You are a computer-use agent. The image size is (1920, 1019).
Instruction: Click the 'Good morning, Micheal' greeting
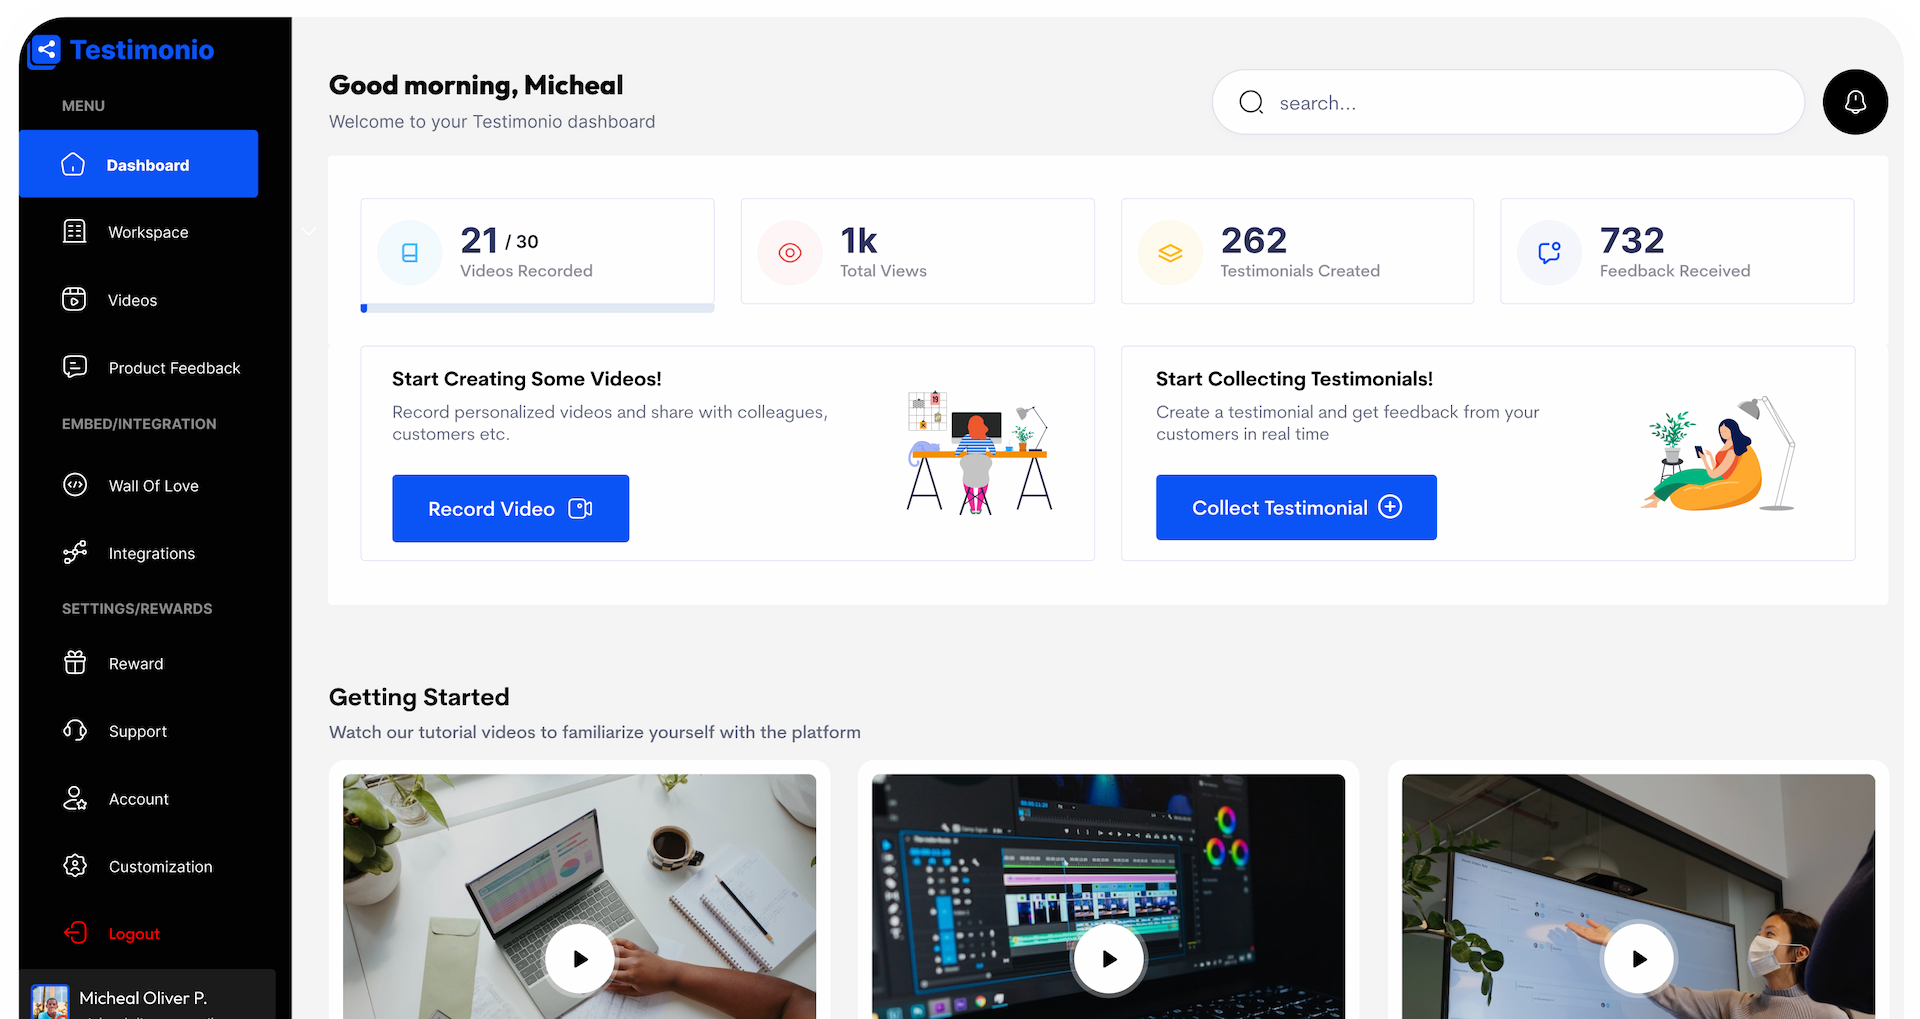click(476, 86)
